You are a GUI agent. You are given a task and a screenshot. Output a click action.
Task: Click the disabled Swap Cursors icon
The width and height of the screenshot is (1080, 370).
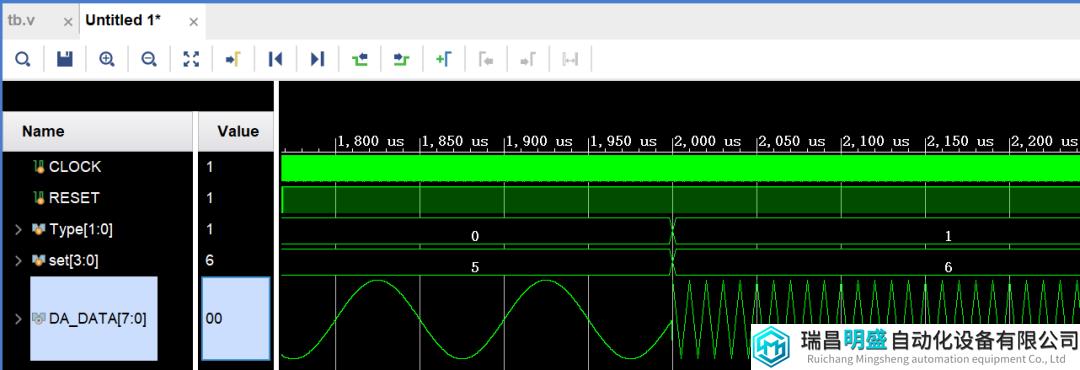[x=570, y=60]
